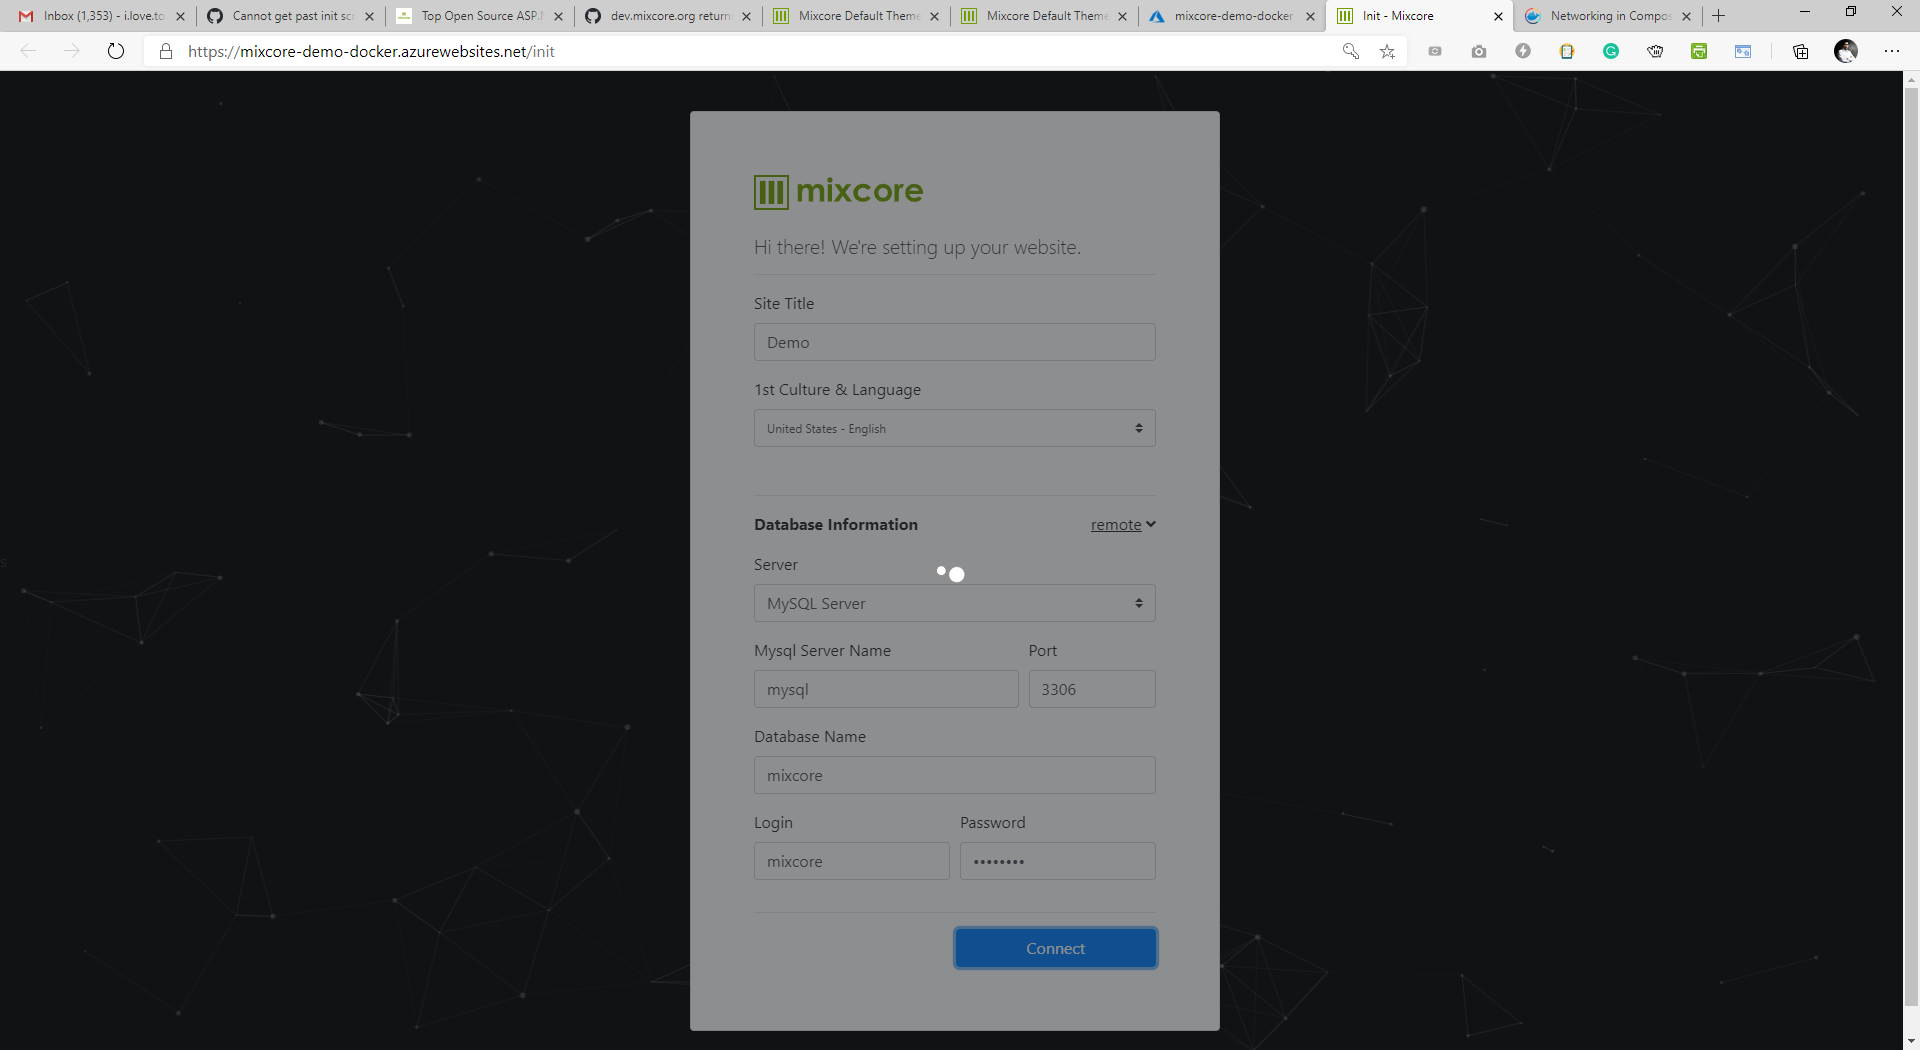1920x1050 pixels.
Task: Click the Password field with hidden dots
Action: coord(1057,861)
